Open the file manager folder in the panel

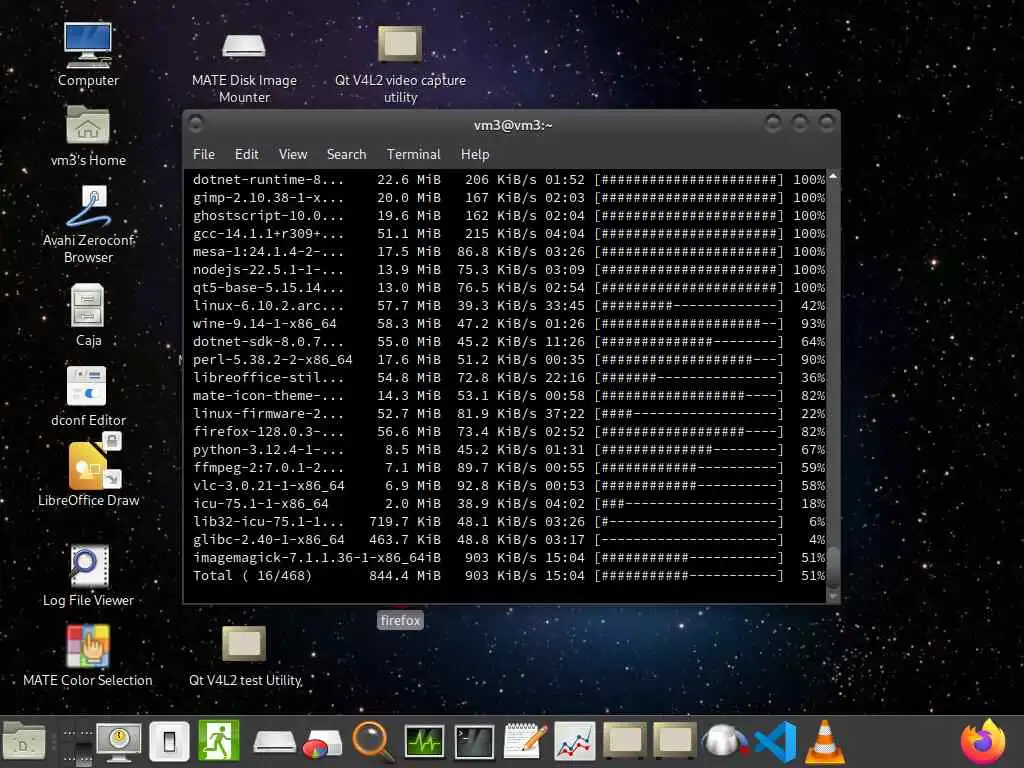click(24, 742)
